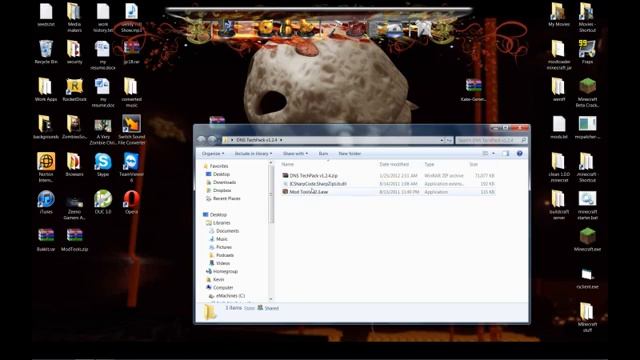Select the Minecraft.exe desktop icon
This screenshot has height=360, width=640.
point(587,240)
